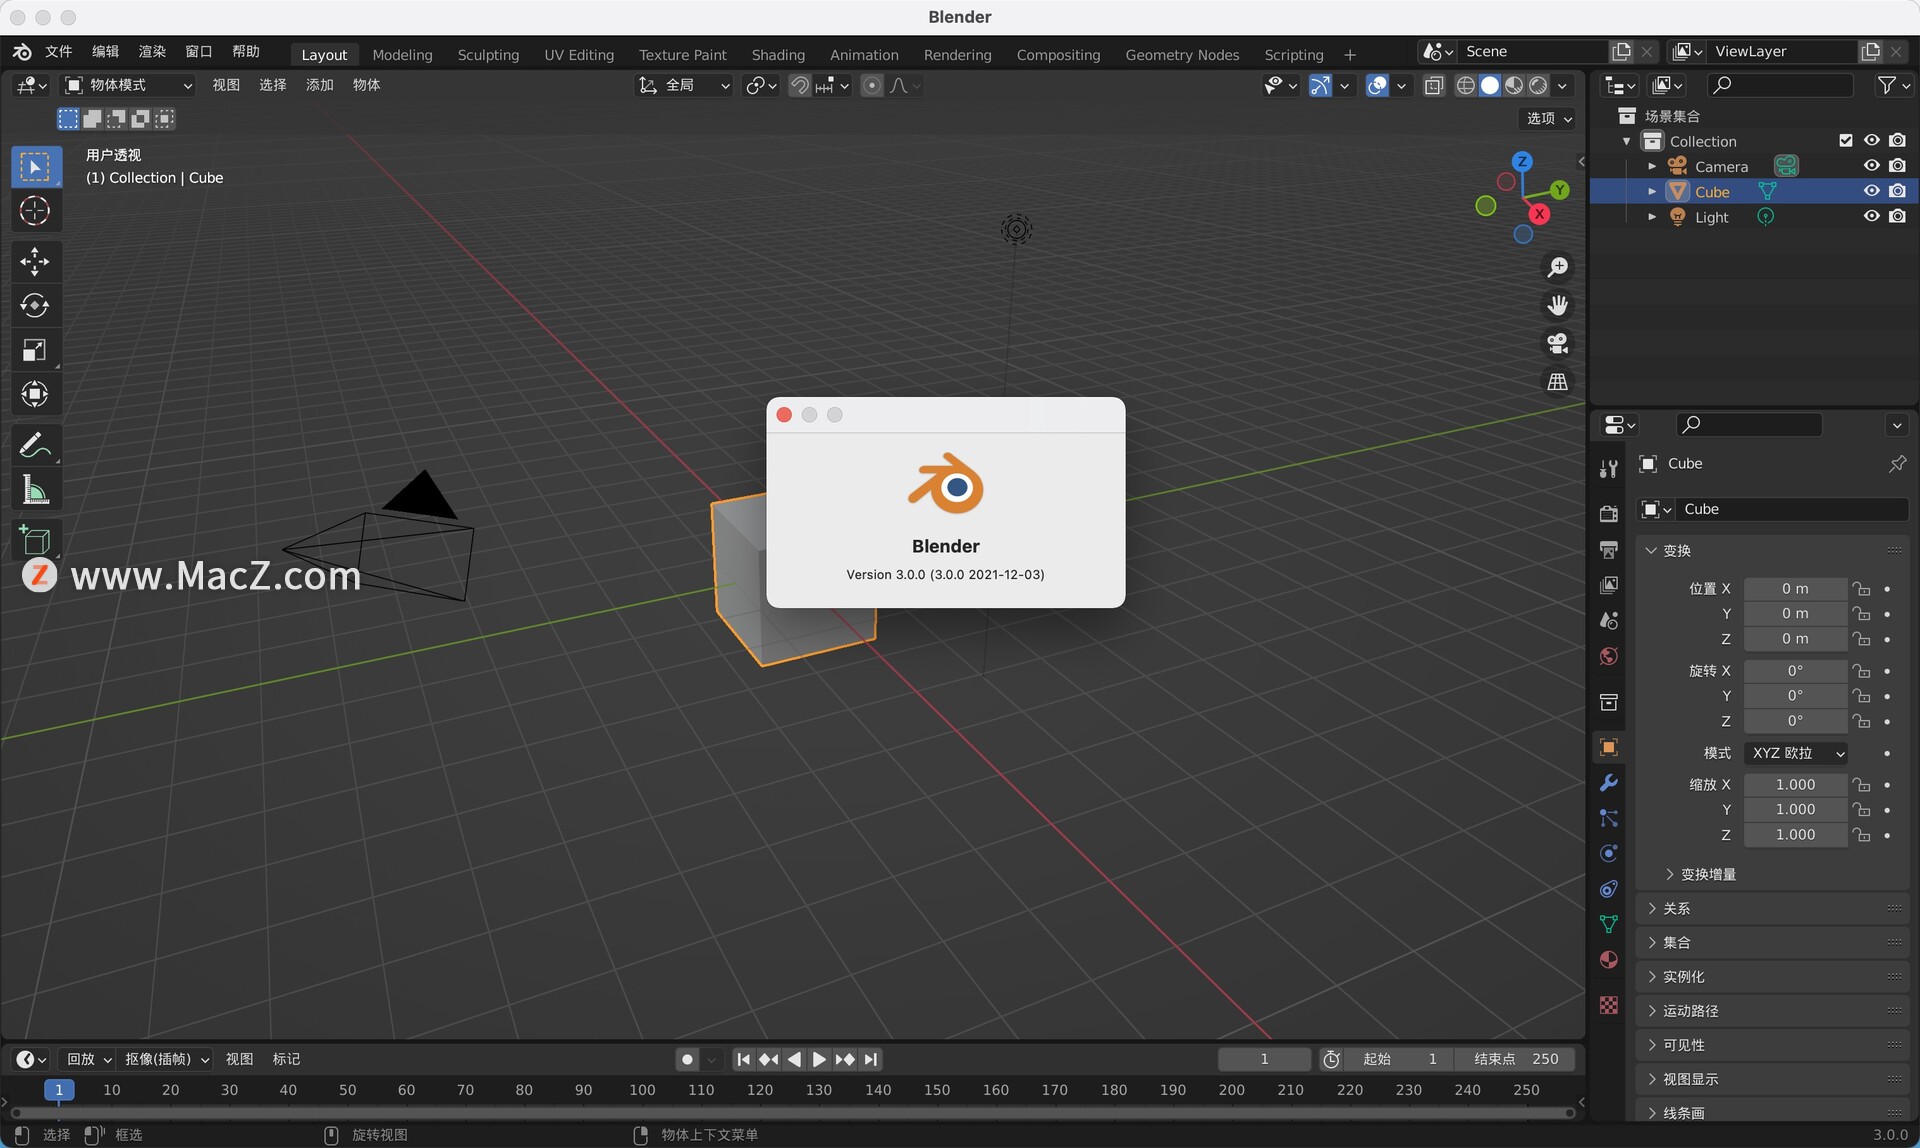Open the View Layer properties tab
Image resolution: width=1920 pixels, height=1148 pixels.
tap(1608, 585)
